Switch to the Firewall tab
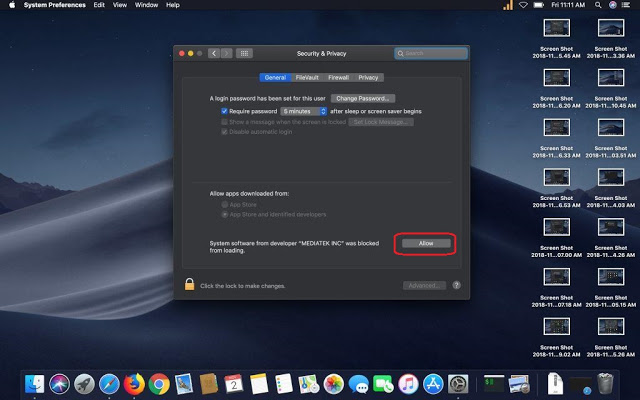This screenshot has width=640, height=400. click(x=339, y=77)
